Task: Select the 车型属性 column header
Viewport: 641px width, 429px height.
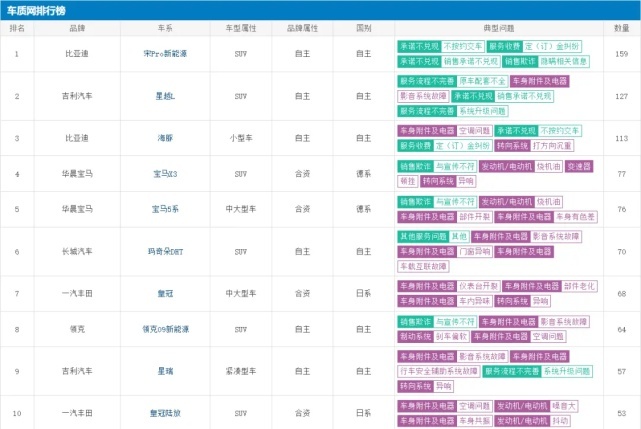Action: pos(241,28)
